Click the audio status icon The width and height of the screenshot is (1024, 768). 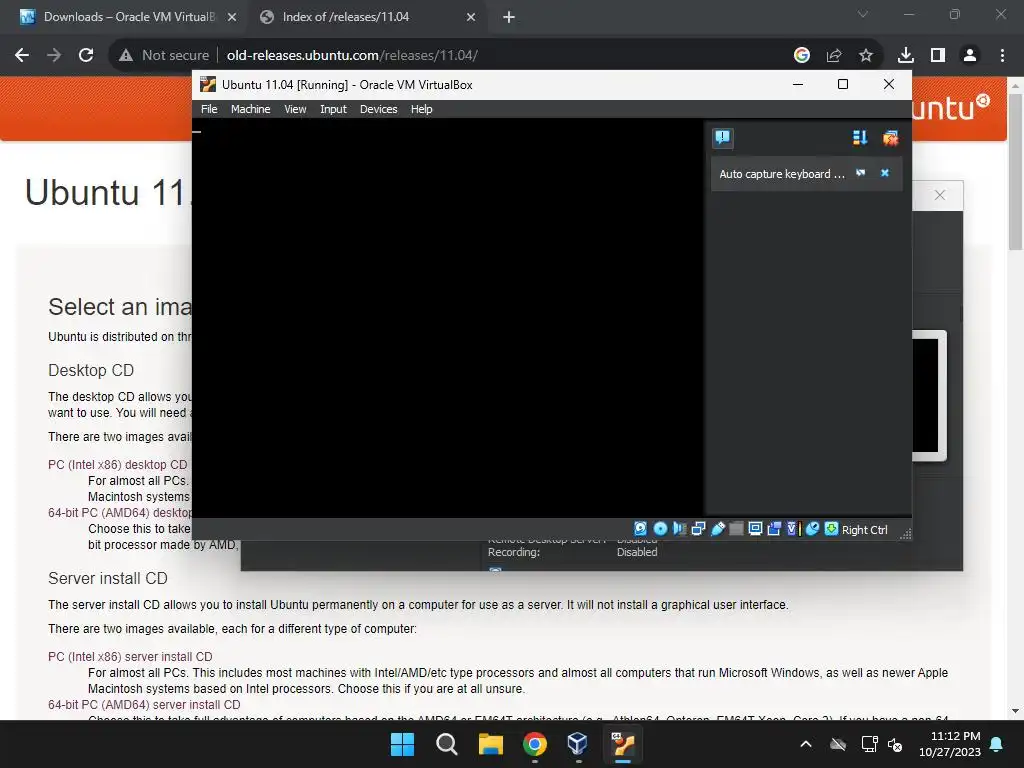[679, 529]
